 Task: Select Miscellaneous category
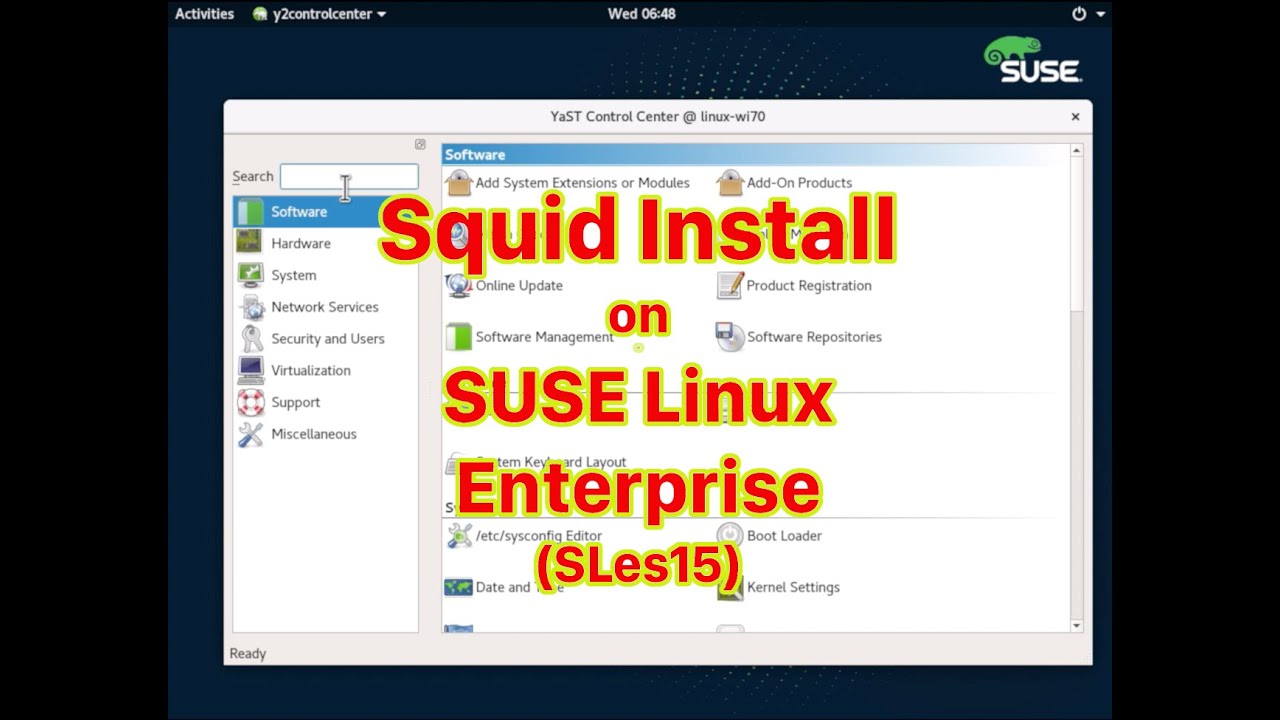325,434
